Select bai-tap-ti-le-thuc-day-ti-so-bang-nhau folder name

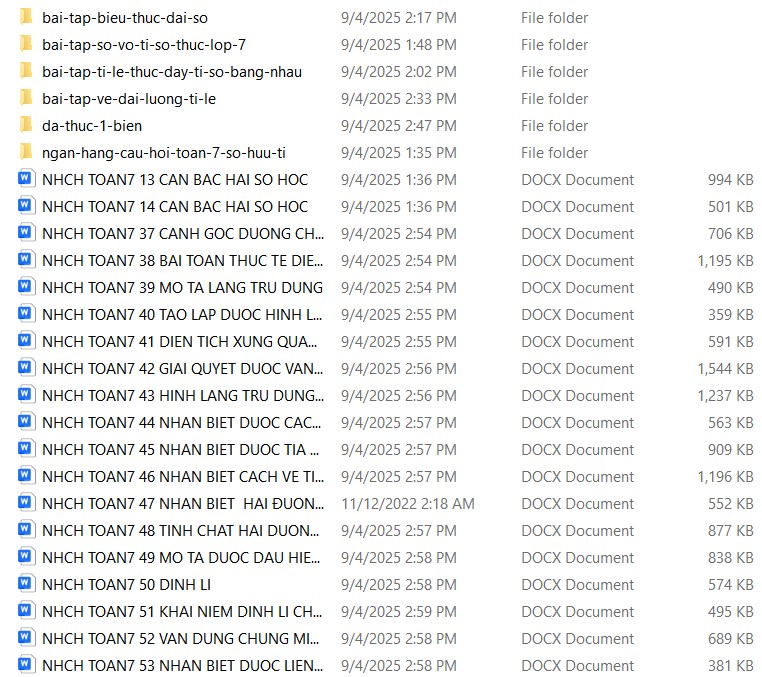point(171,72)
